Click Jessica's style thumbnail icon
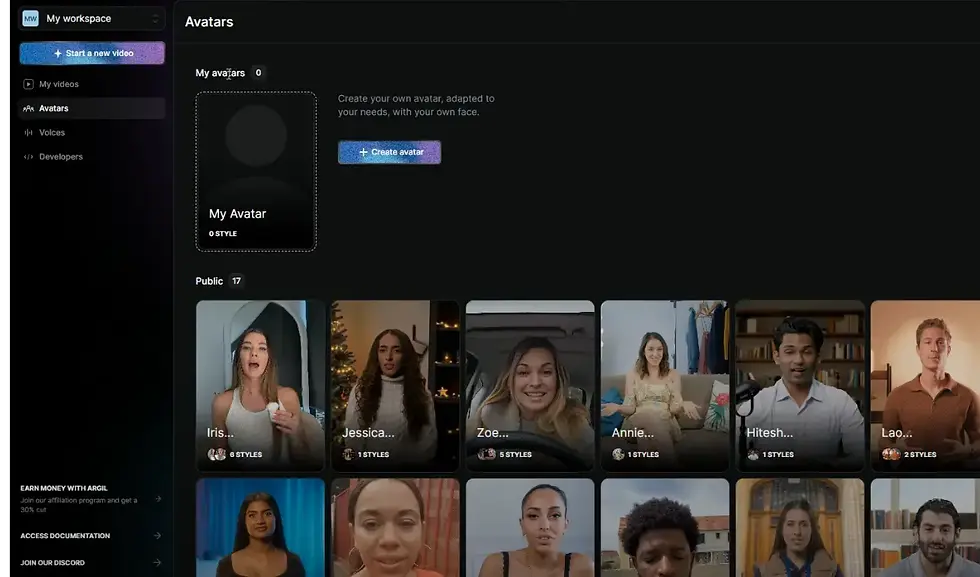980x577 pixels. coord(348,454)
